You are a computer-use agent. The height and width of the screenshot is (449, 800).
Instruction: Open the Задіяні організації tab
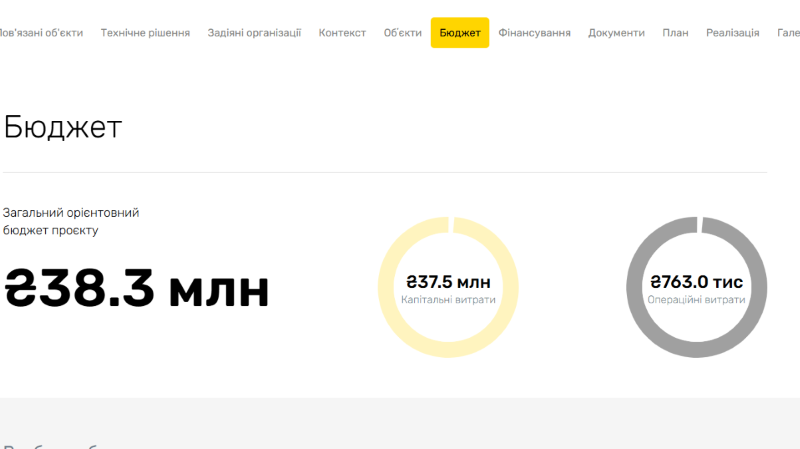tap(254, 33)
